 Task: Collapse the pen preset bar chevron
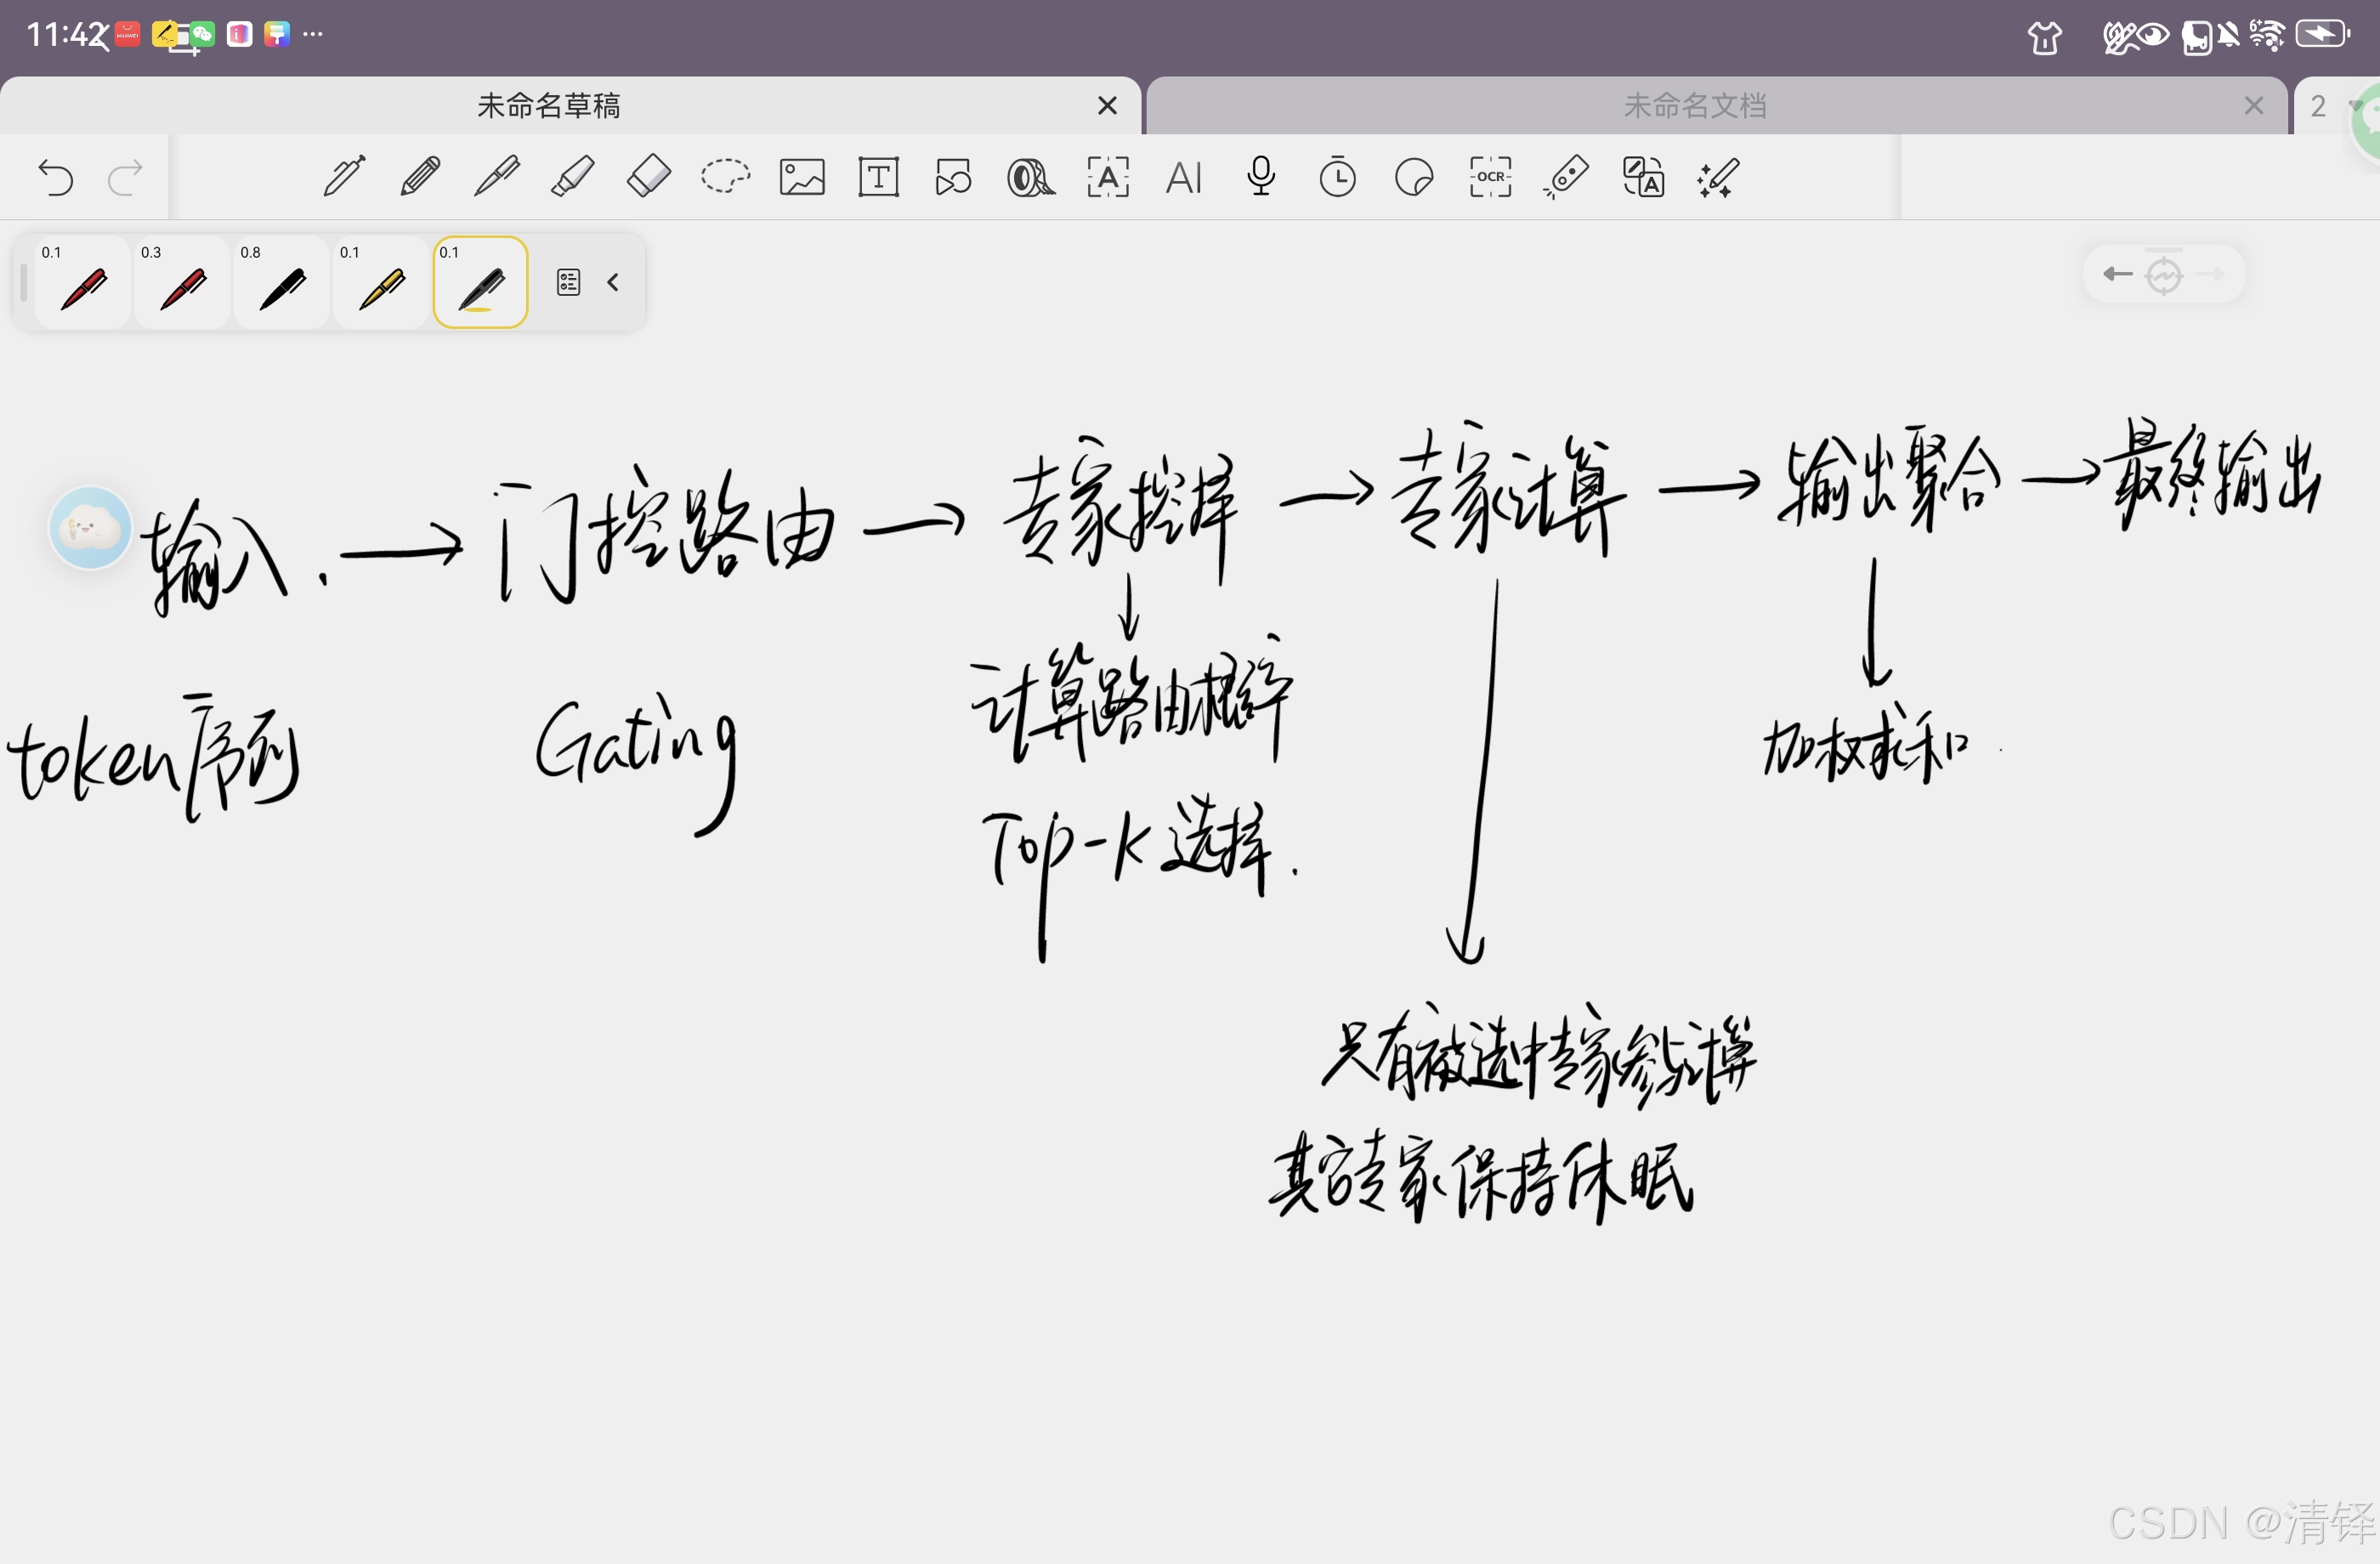coord(613,283)
